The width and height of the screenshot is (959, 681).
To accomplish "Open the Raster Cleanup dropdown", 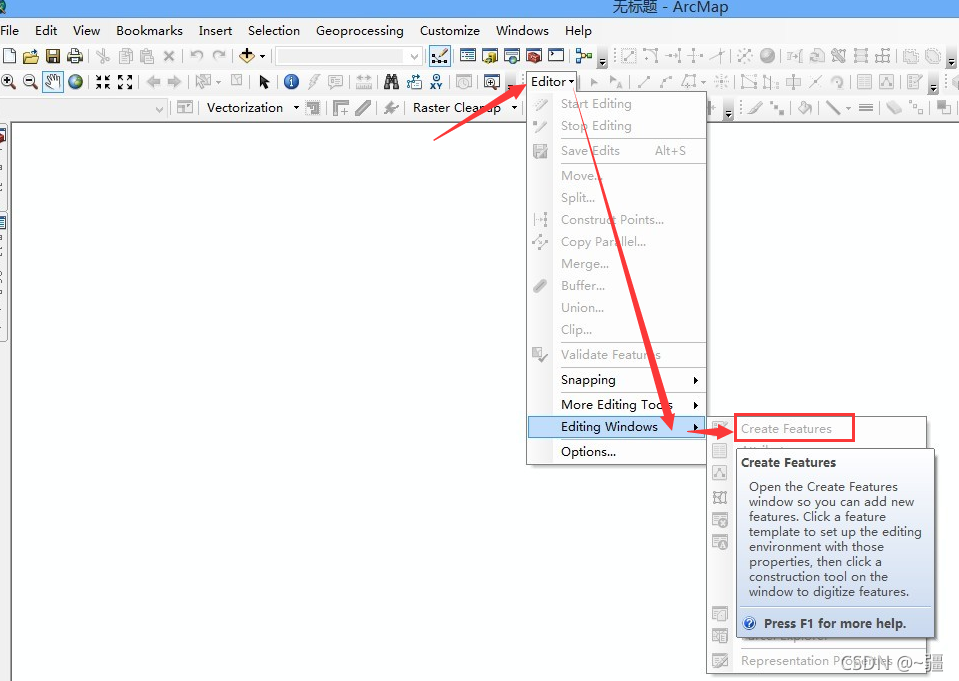I will pyautogui.click(x=464, y=108).
